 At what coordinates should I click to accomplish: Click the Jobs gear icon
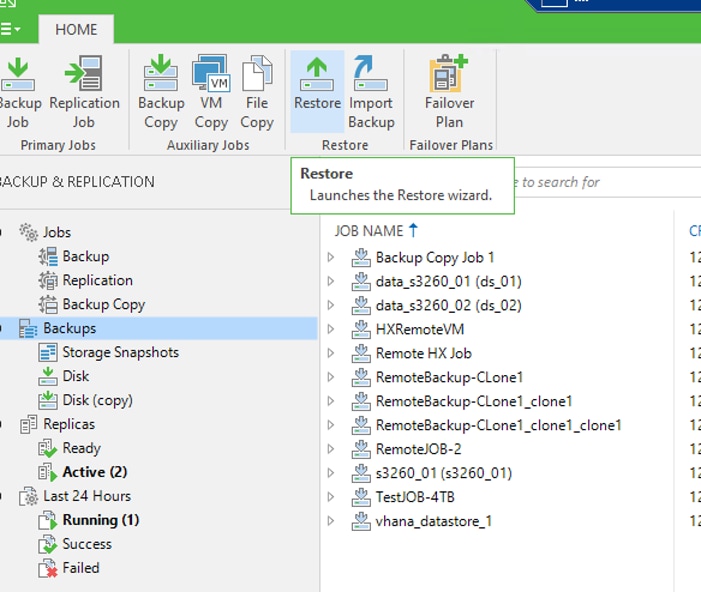(x=29, y=233)
